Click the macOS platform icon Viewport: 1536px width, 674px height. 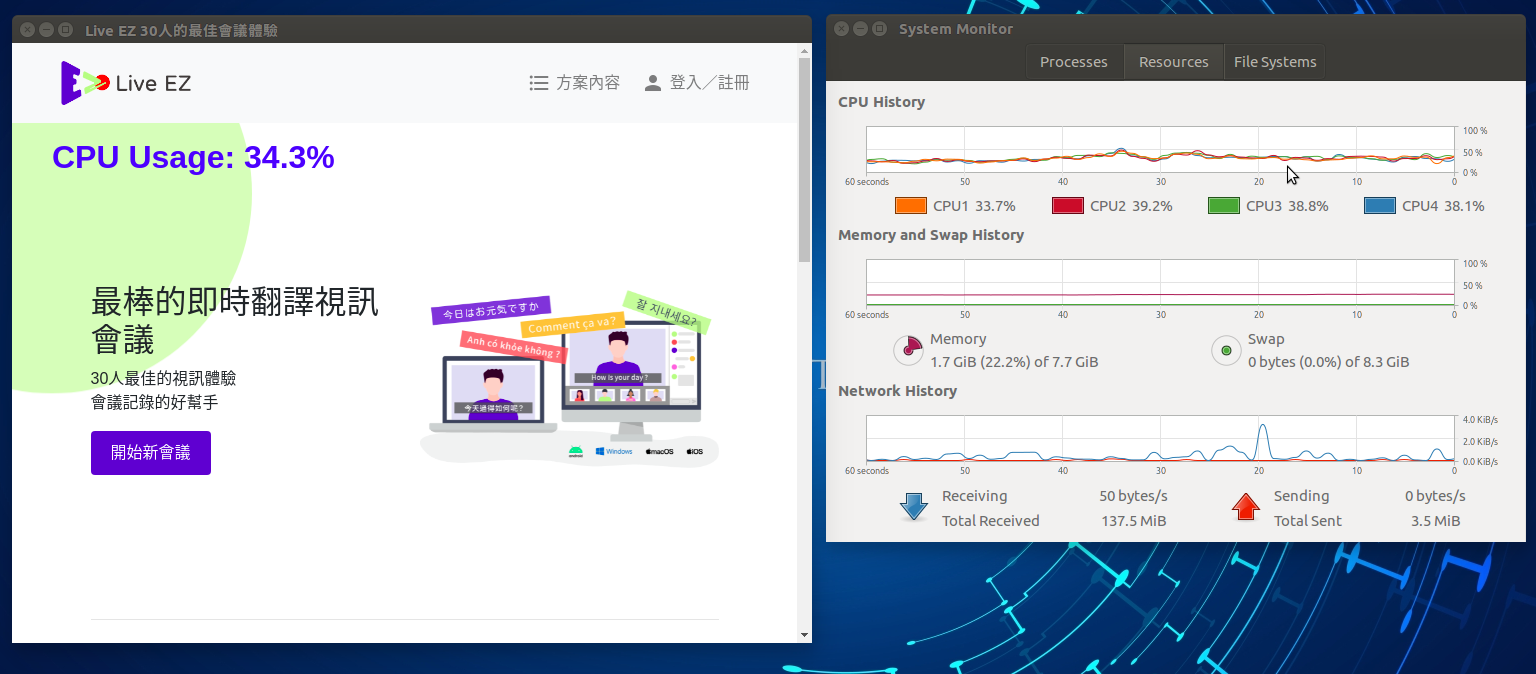pos(659,451)
